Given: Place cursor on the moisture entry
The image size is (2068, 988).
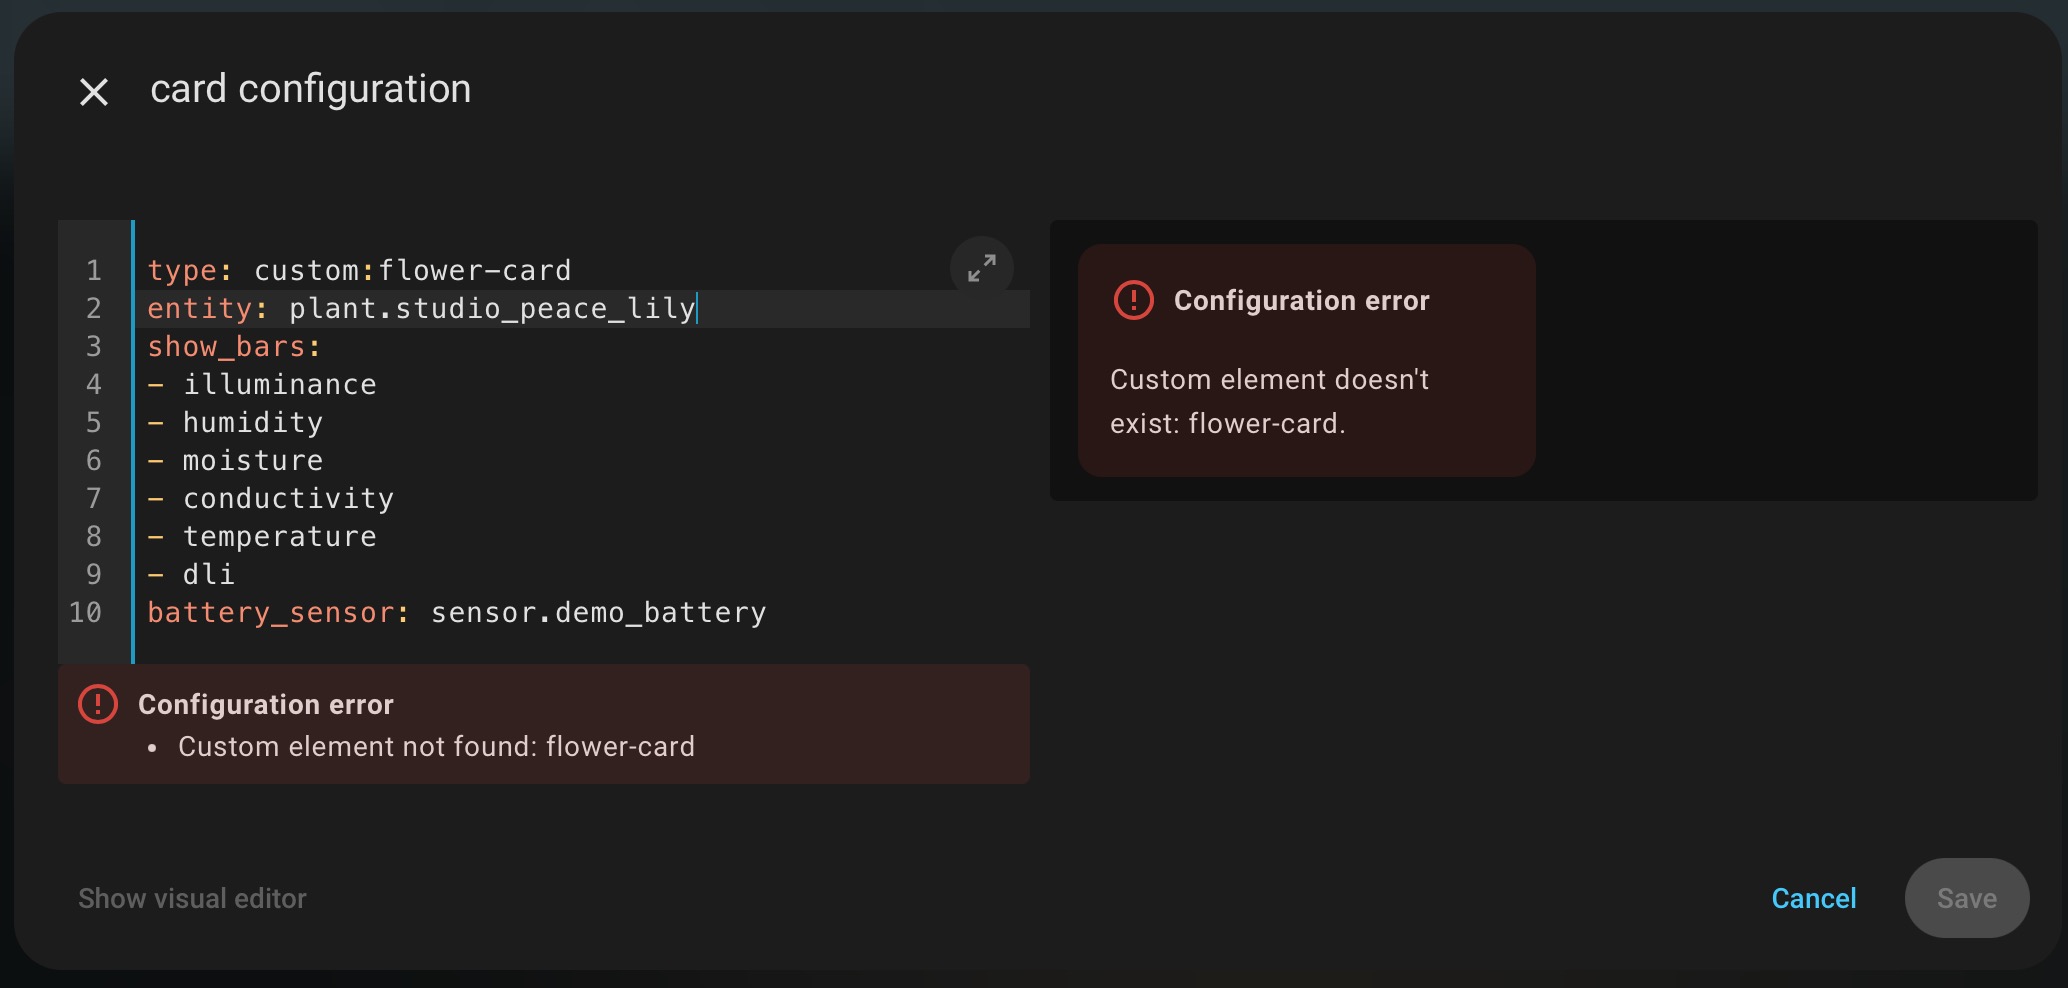Looking at the screenshot, I should tap(252, 461).
